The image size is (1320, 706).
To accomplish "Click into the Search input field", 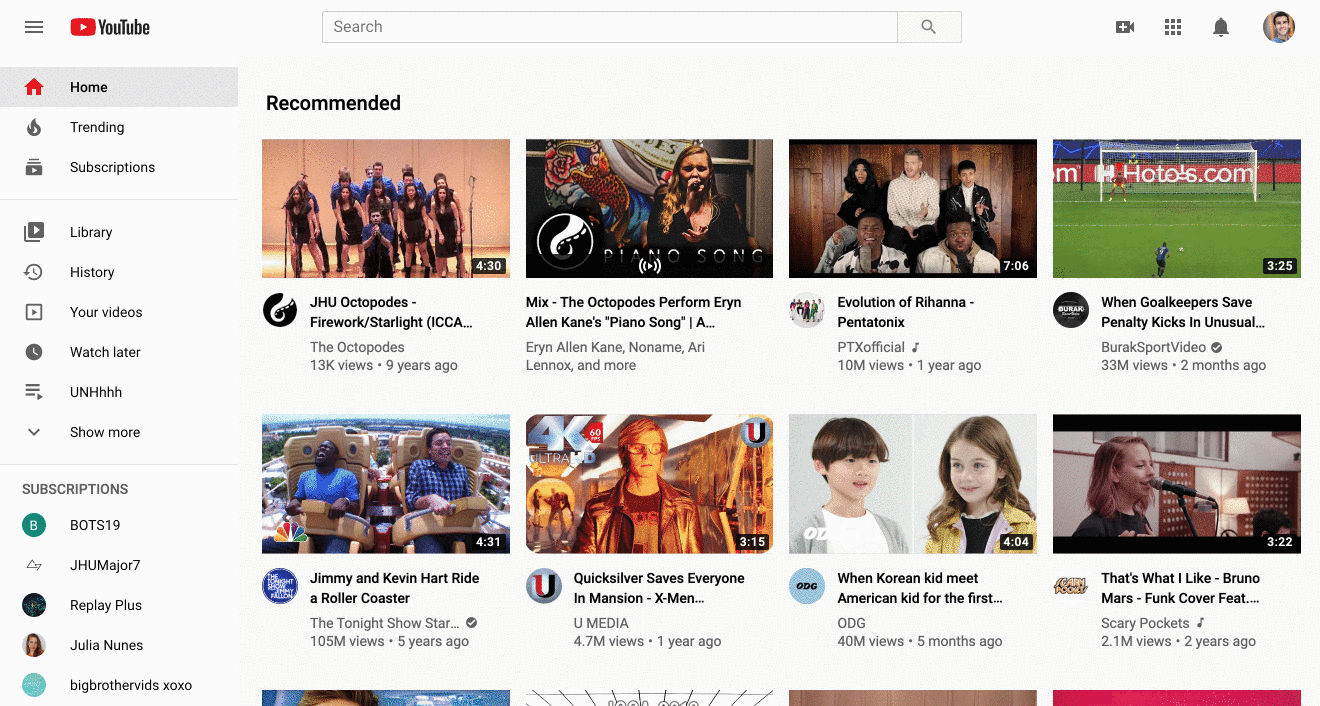I will pyautogui.click(x=609, y=27).
